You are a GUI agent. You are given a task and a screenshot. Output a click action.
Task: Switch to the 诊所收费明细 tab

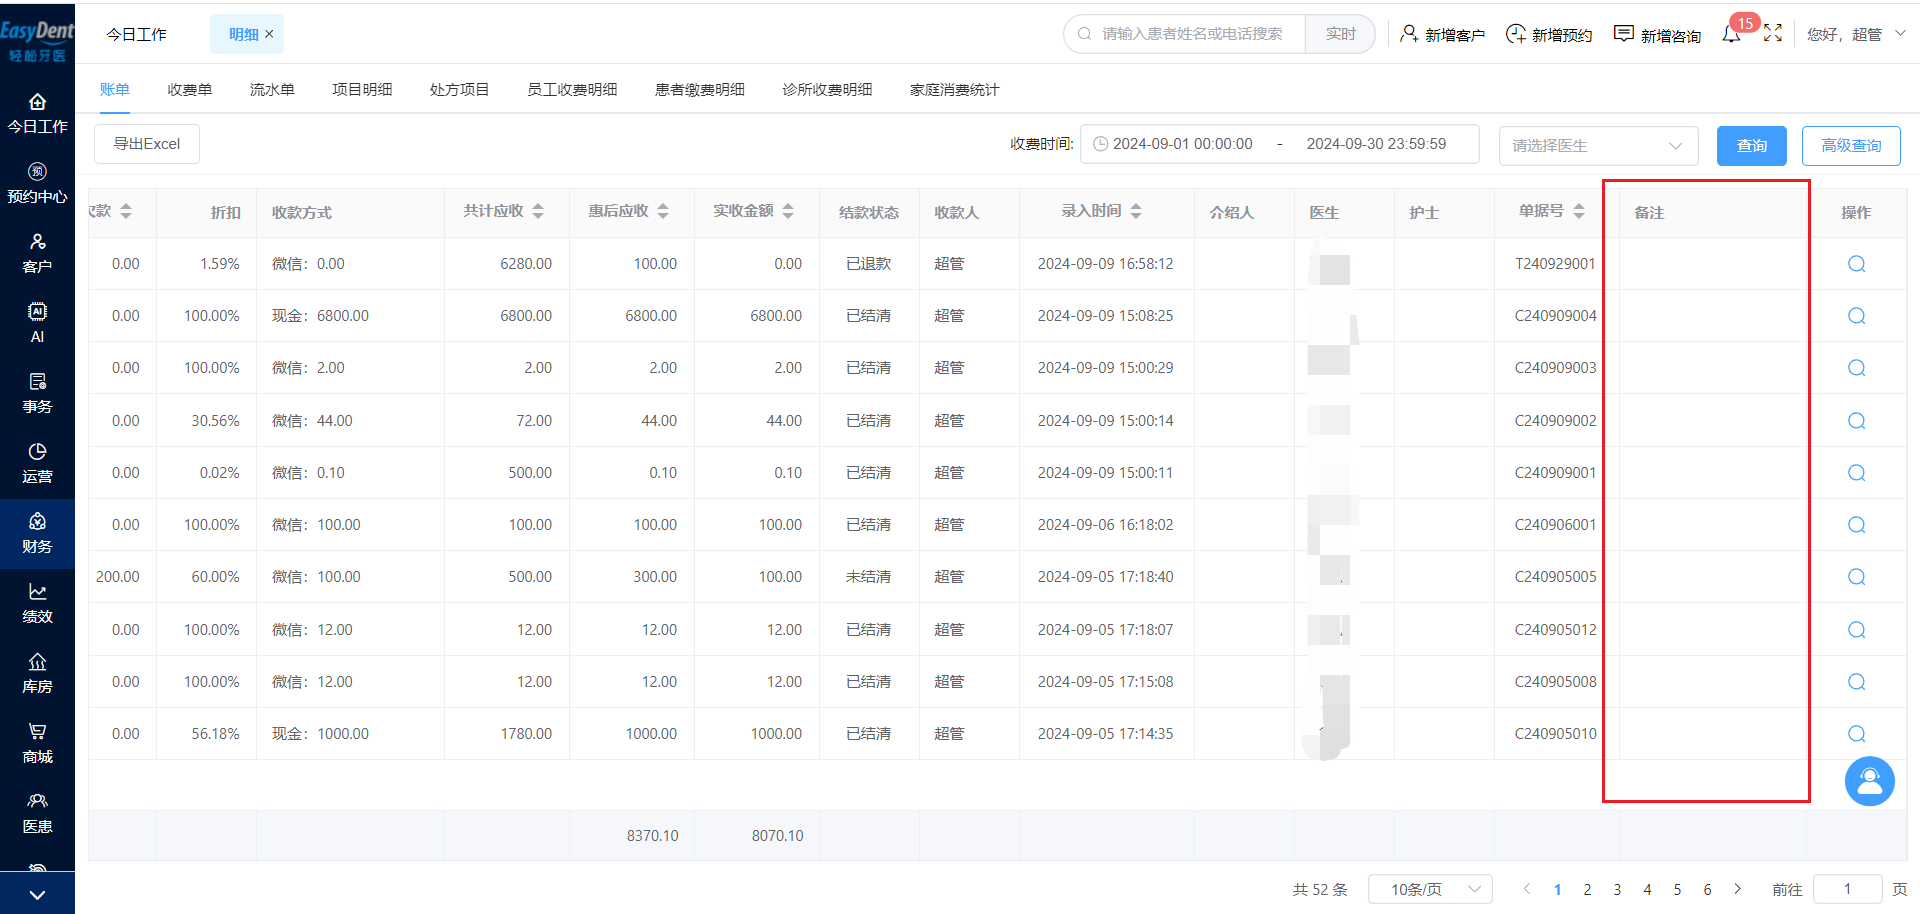point(827,90)
